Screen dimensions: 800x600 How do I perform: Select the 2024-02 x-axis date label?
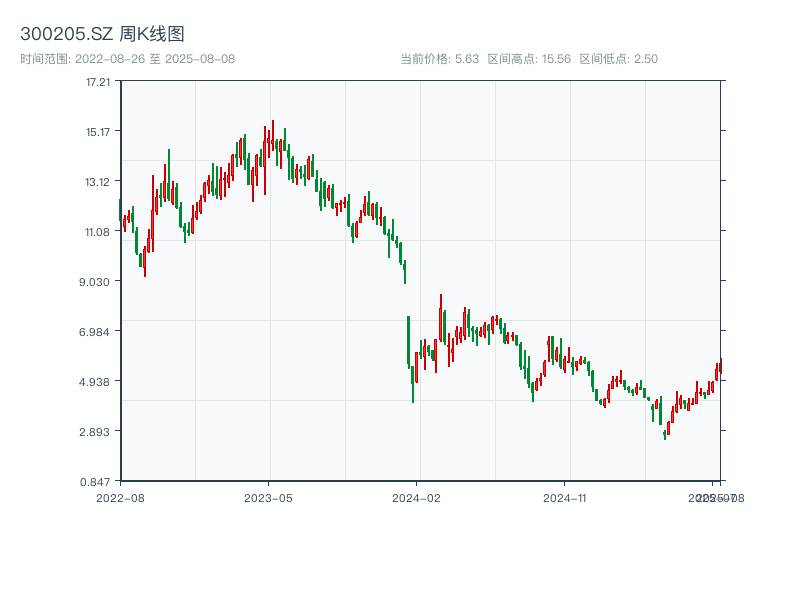coord(416,497)
